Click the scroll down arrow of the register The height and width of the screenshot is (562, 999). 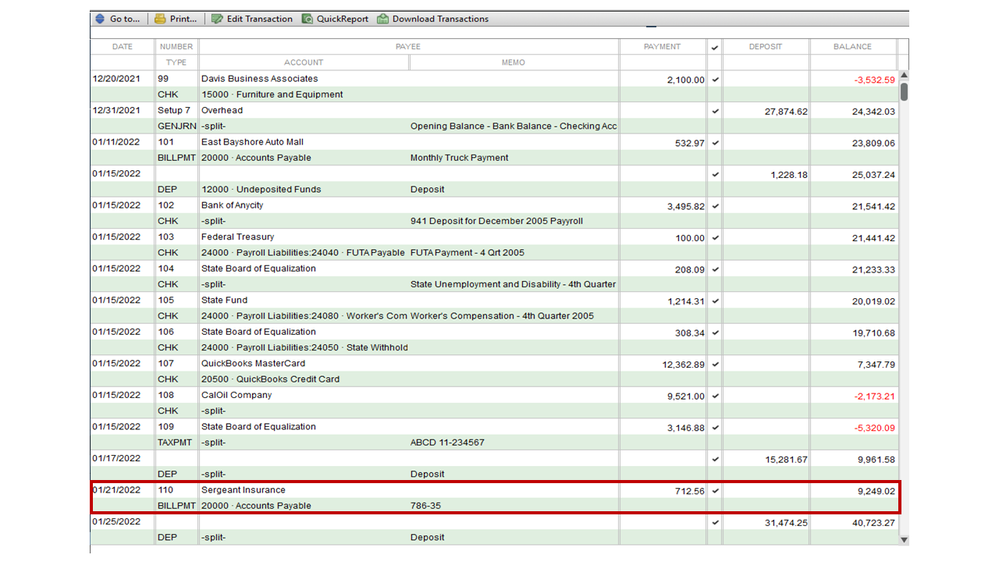click(x=904, y=540)
